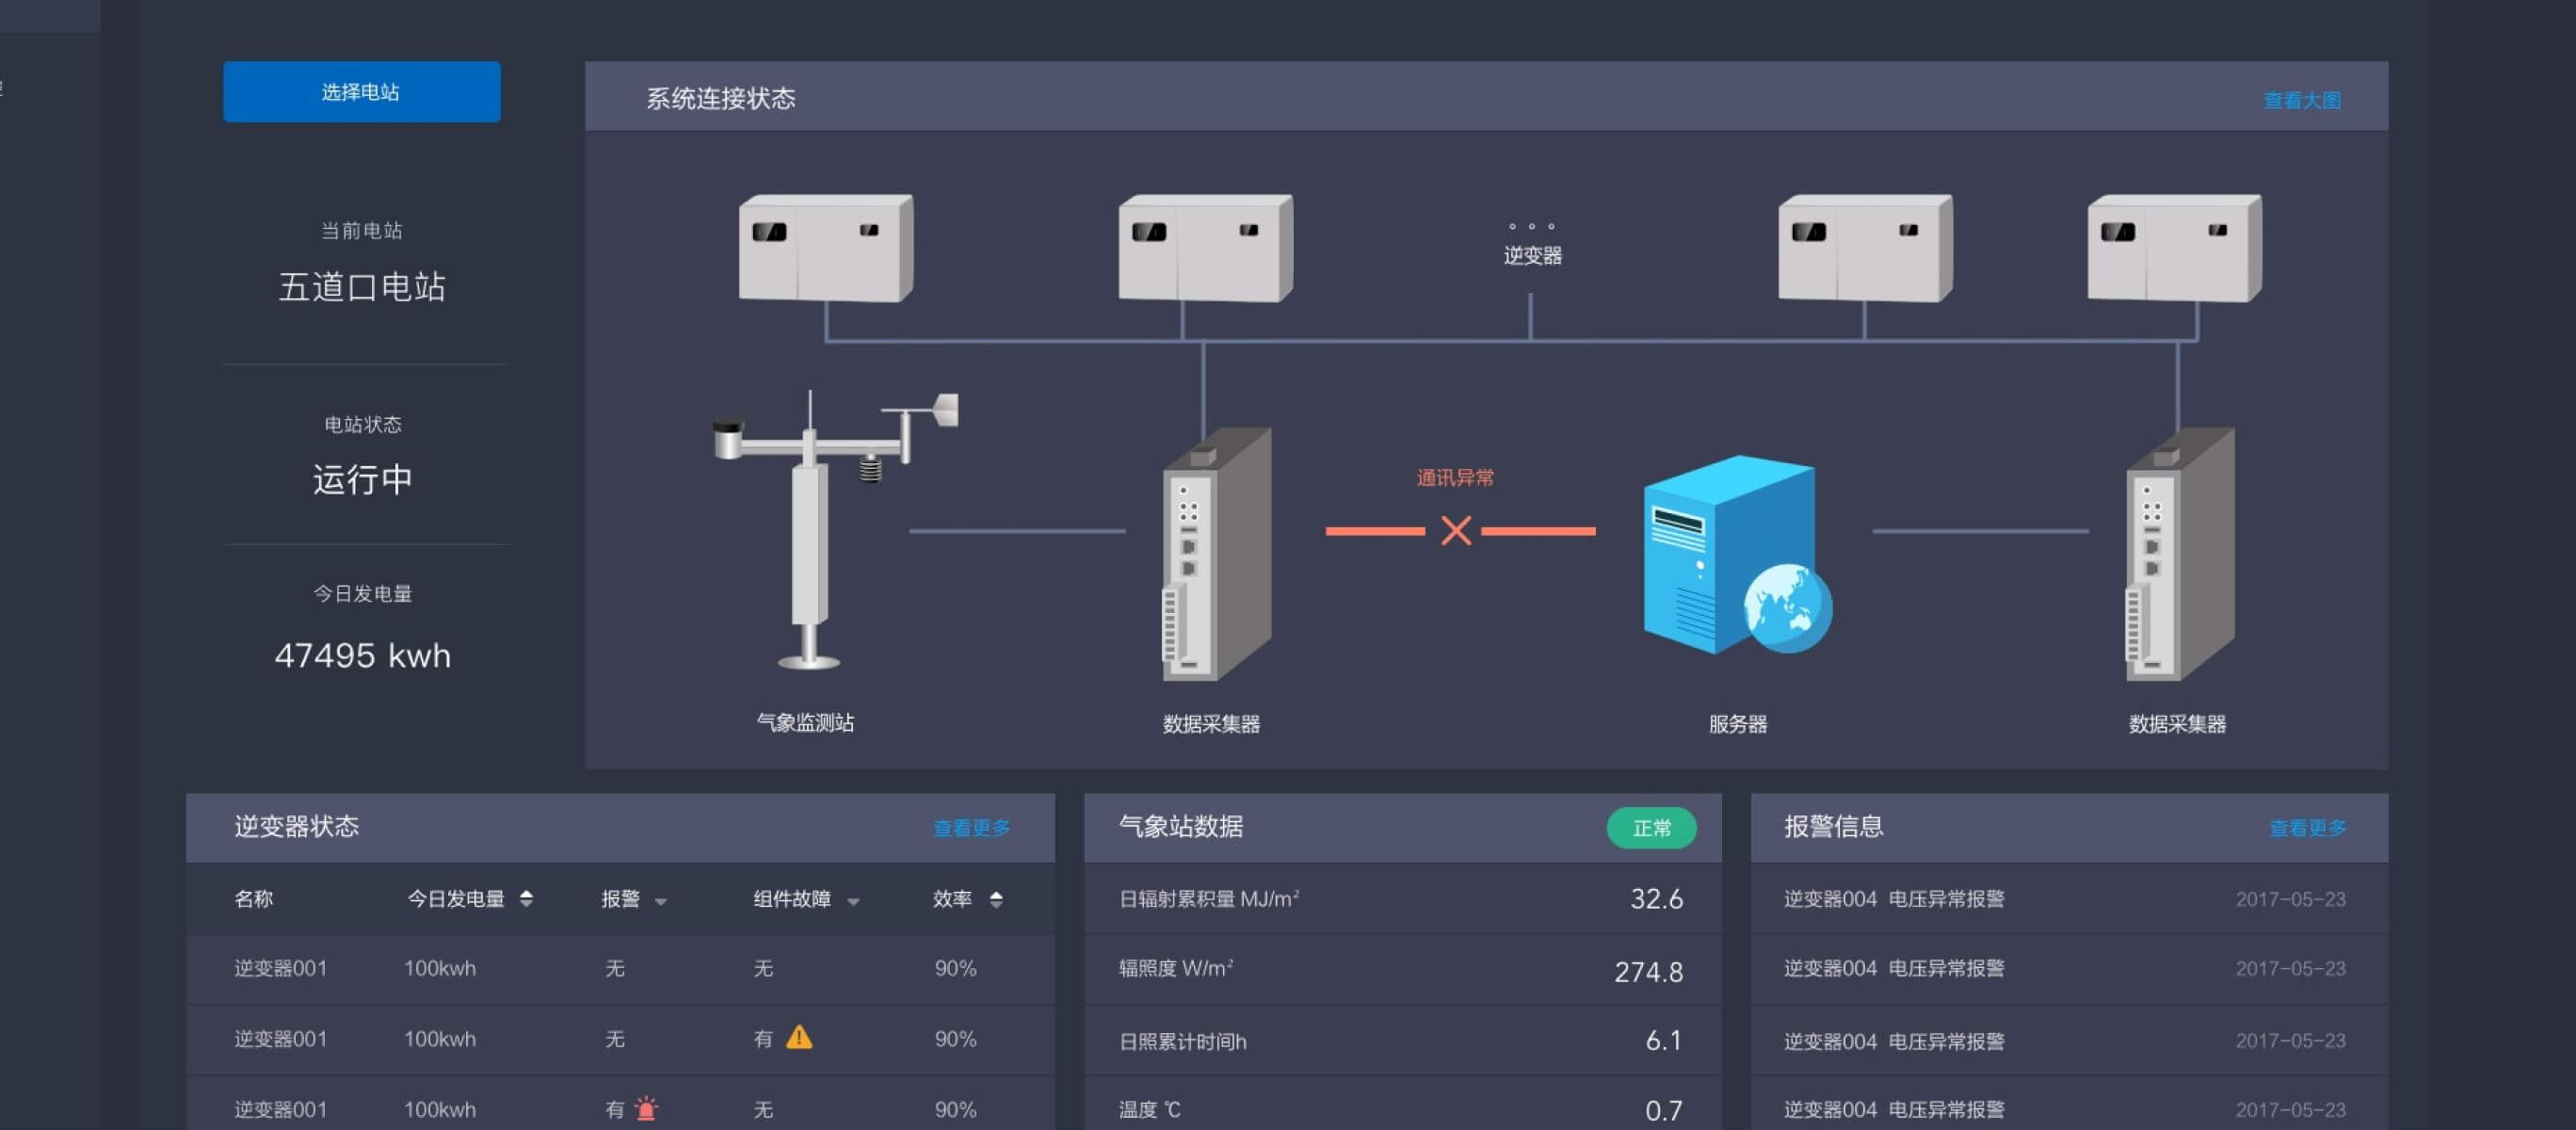Open View More in inverter status panel
Screen dimensions: 2576x1130
point(970,828)
